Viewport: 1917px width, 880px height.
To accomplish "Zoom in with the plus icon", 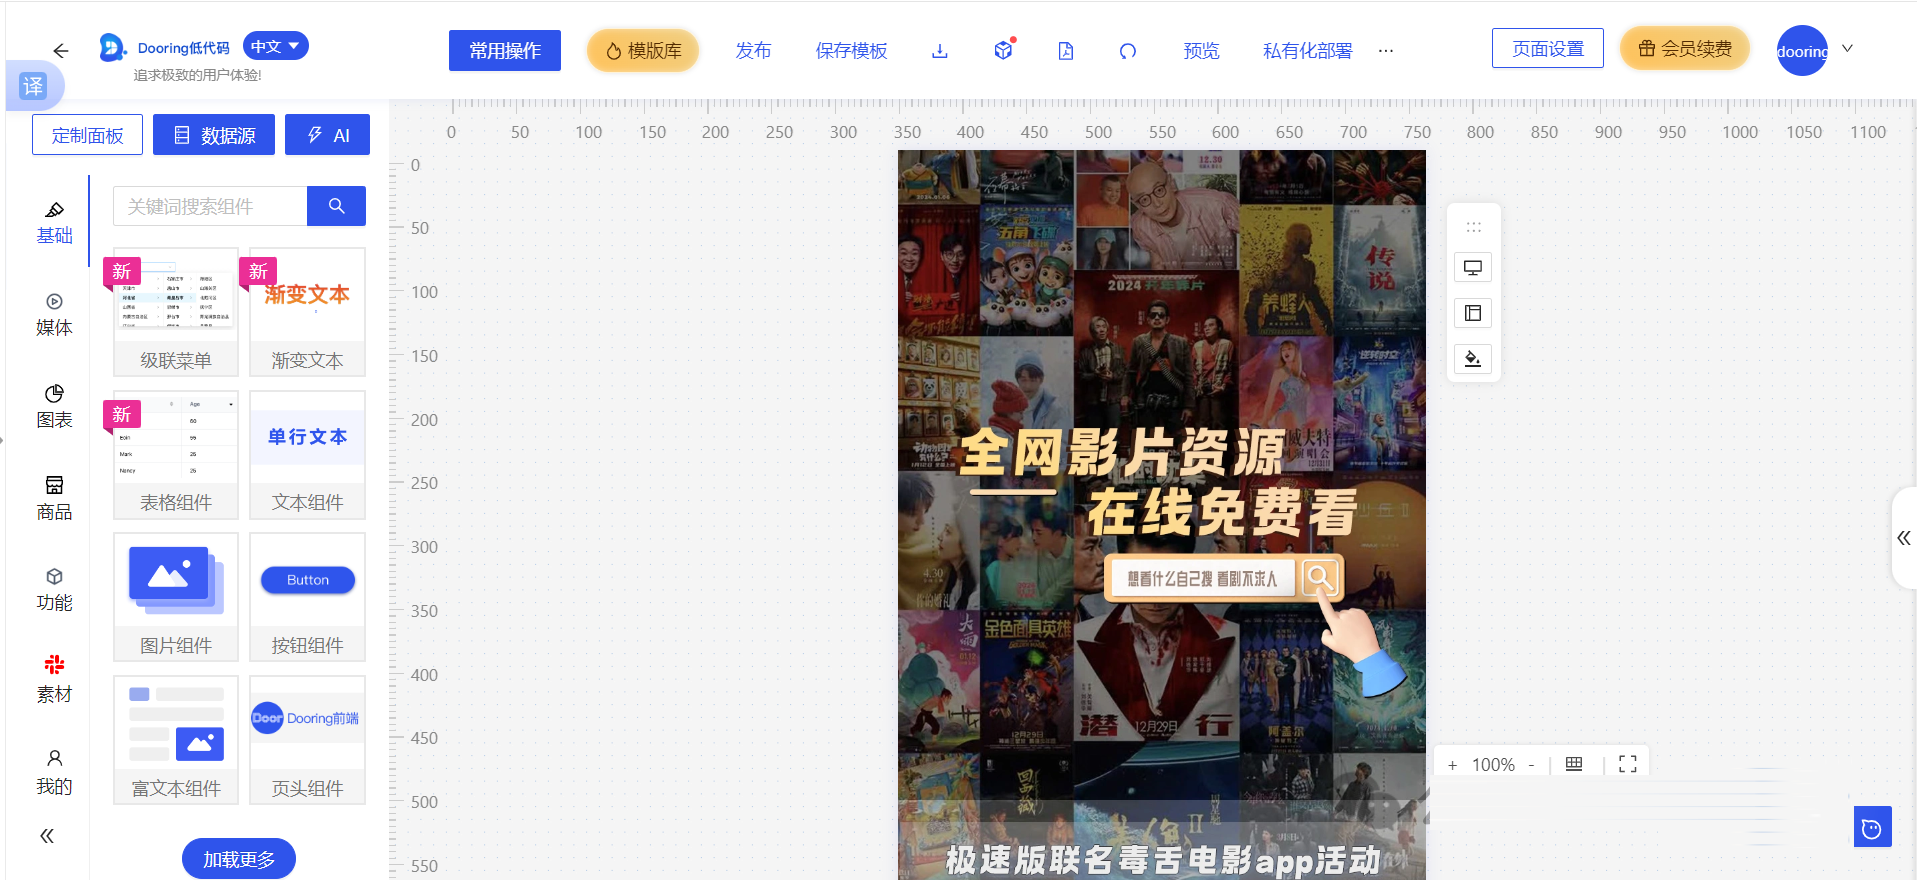I will [x=1452, y=765].
